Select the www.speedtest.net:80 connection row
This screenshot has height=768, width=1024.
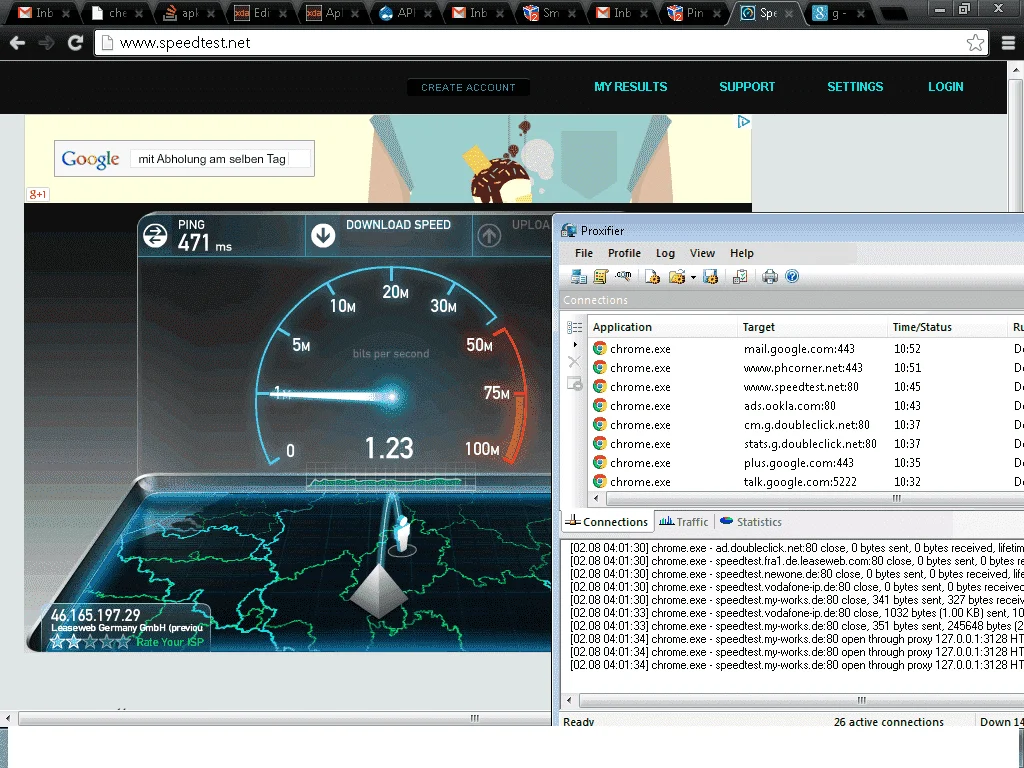click(805, 387)
